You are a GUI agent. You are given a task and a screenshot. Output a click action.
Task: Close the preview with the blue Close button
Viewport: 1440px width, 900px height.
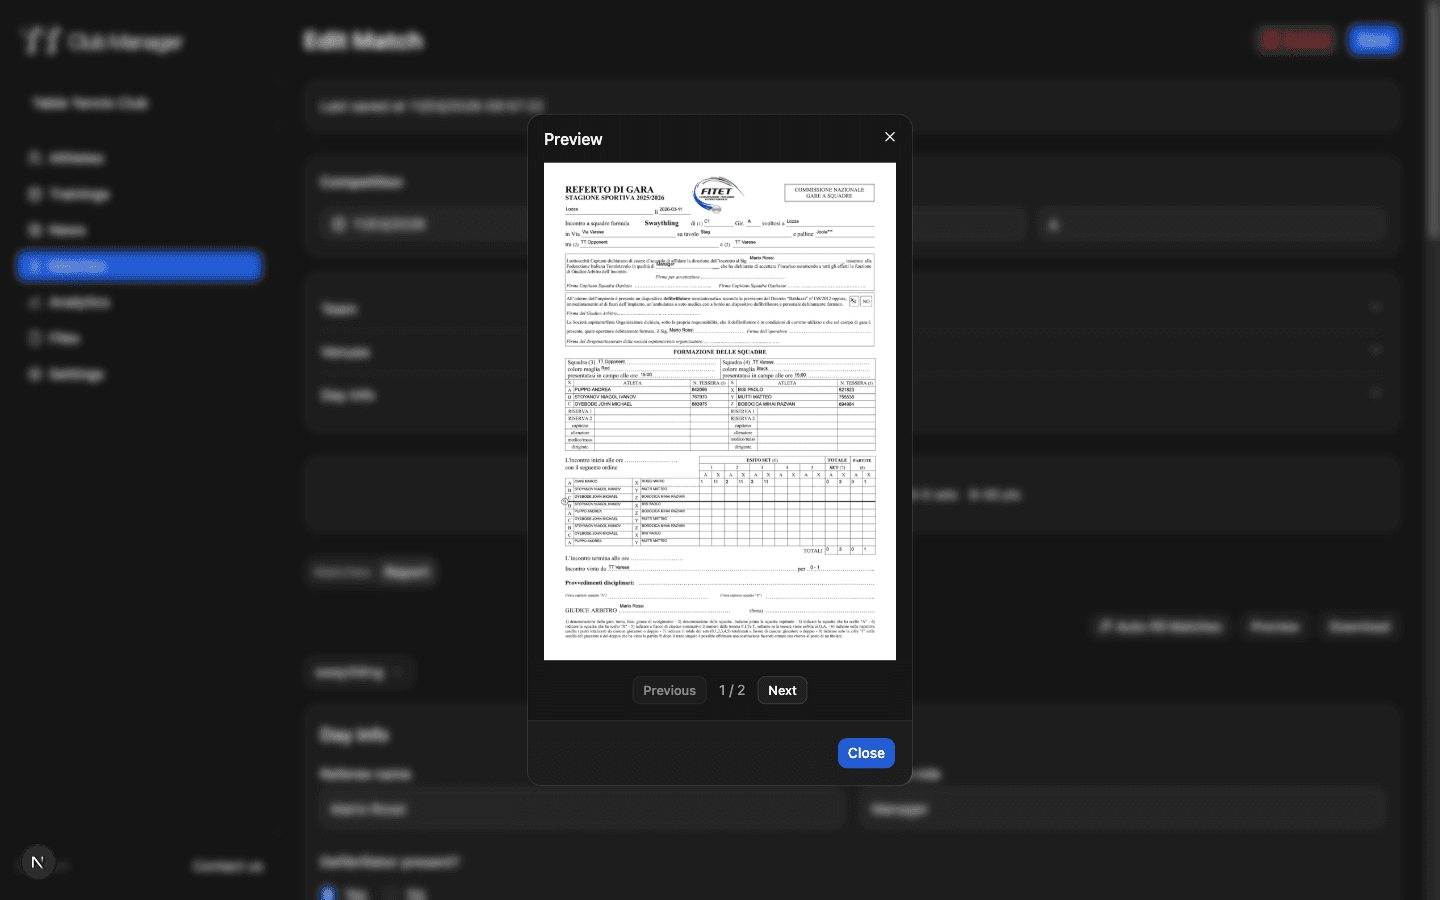865,753
